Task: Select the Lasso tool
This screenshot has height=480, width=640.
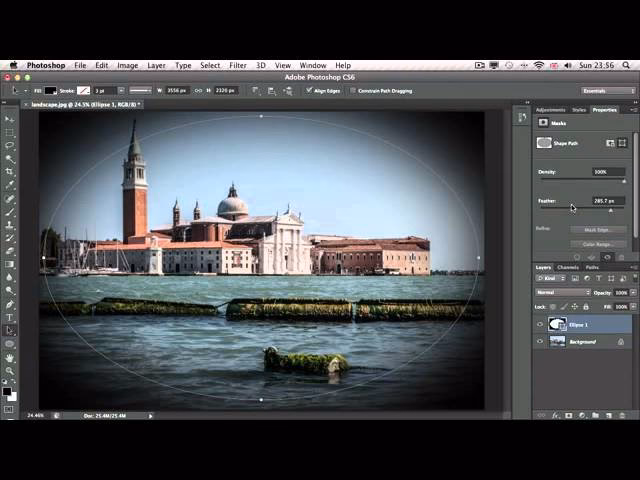Action: point(9,146)
